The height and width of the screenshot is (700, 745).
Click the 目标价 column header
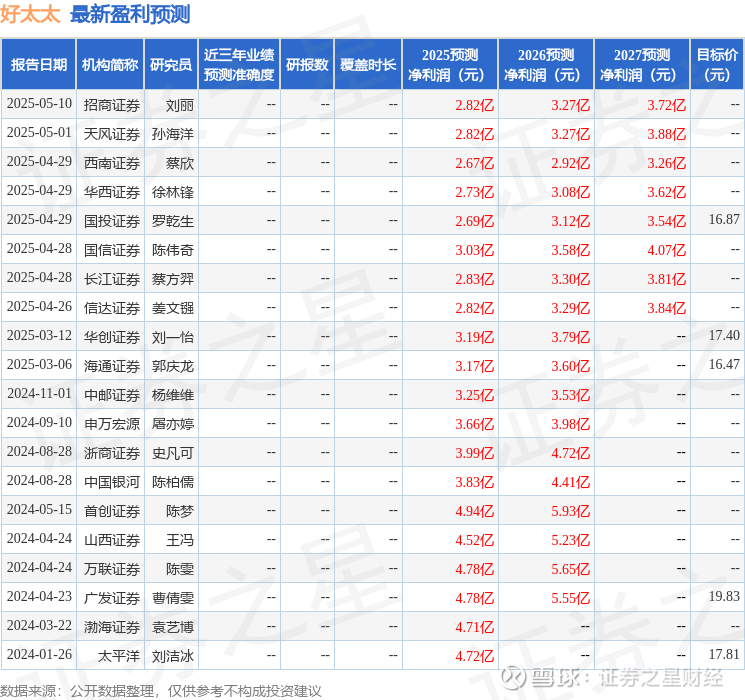click(x=717, y=65)
